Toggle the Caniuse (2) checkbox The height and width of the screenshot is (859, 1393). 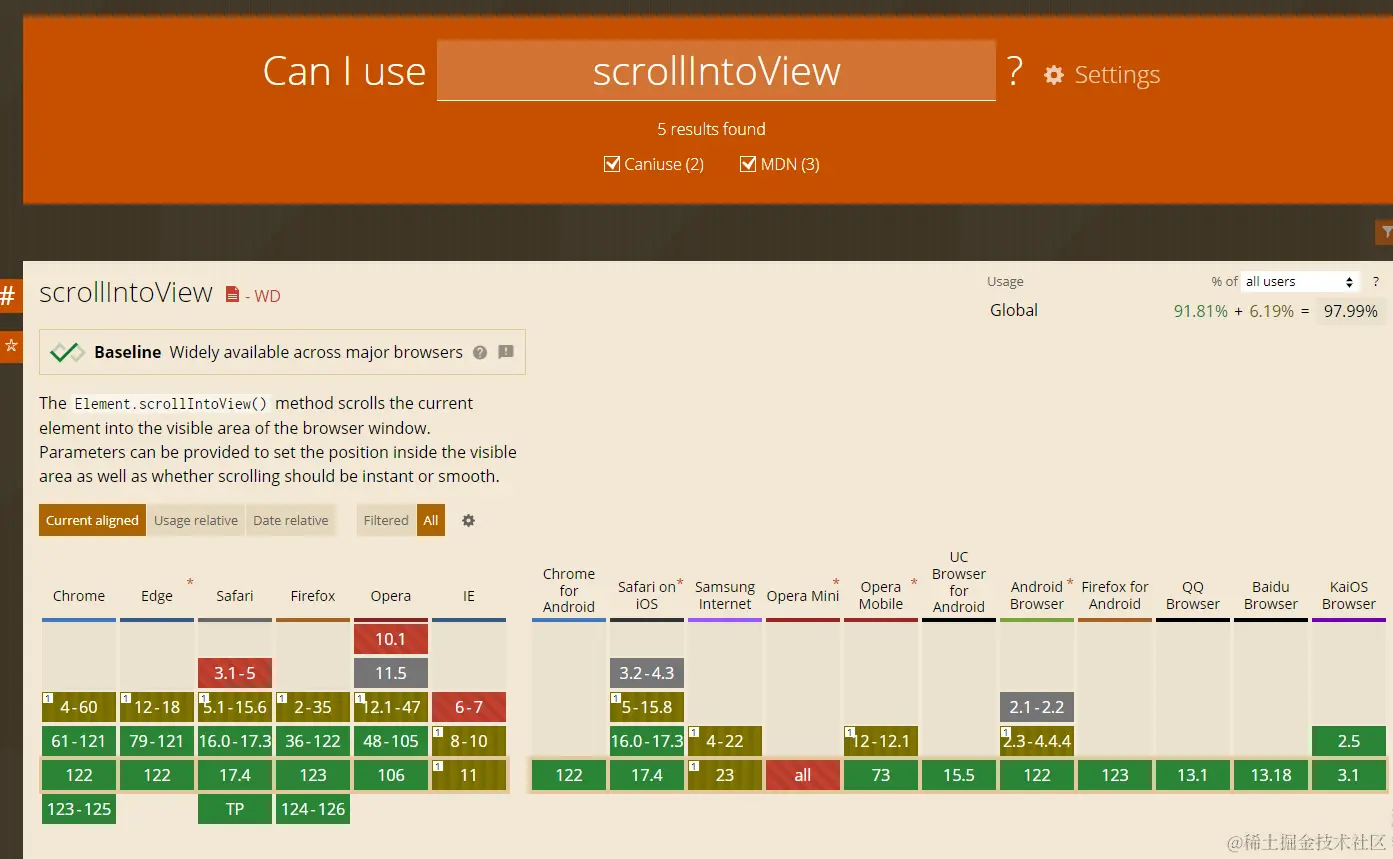[x=612, y=164]
